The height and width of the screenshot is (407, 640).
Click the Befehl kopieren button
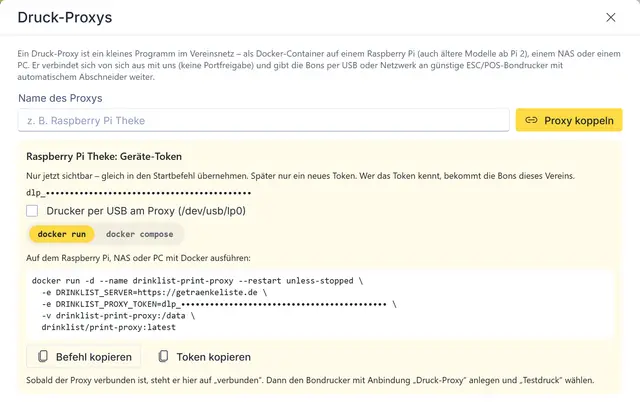[84, 356]
